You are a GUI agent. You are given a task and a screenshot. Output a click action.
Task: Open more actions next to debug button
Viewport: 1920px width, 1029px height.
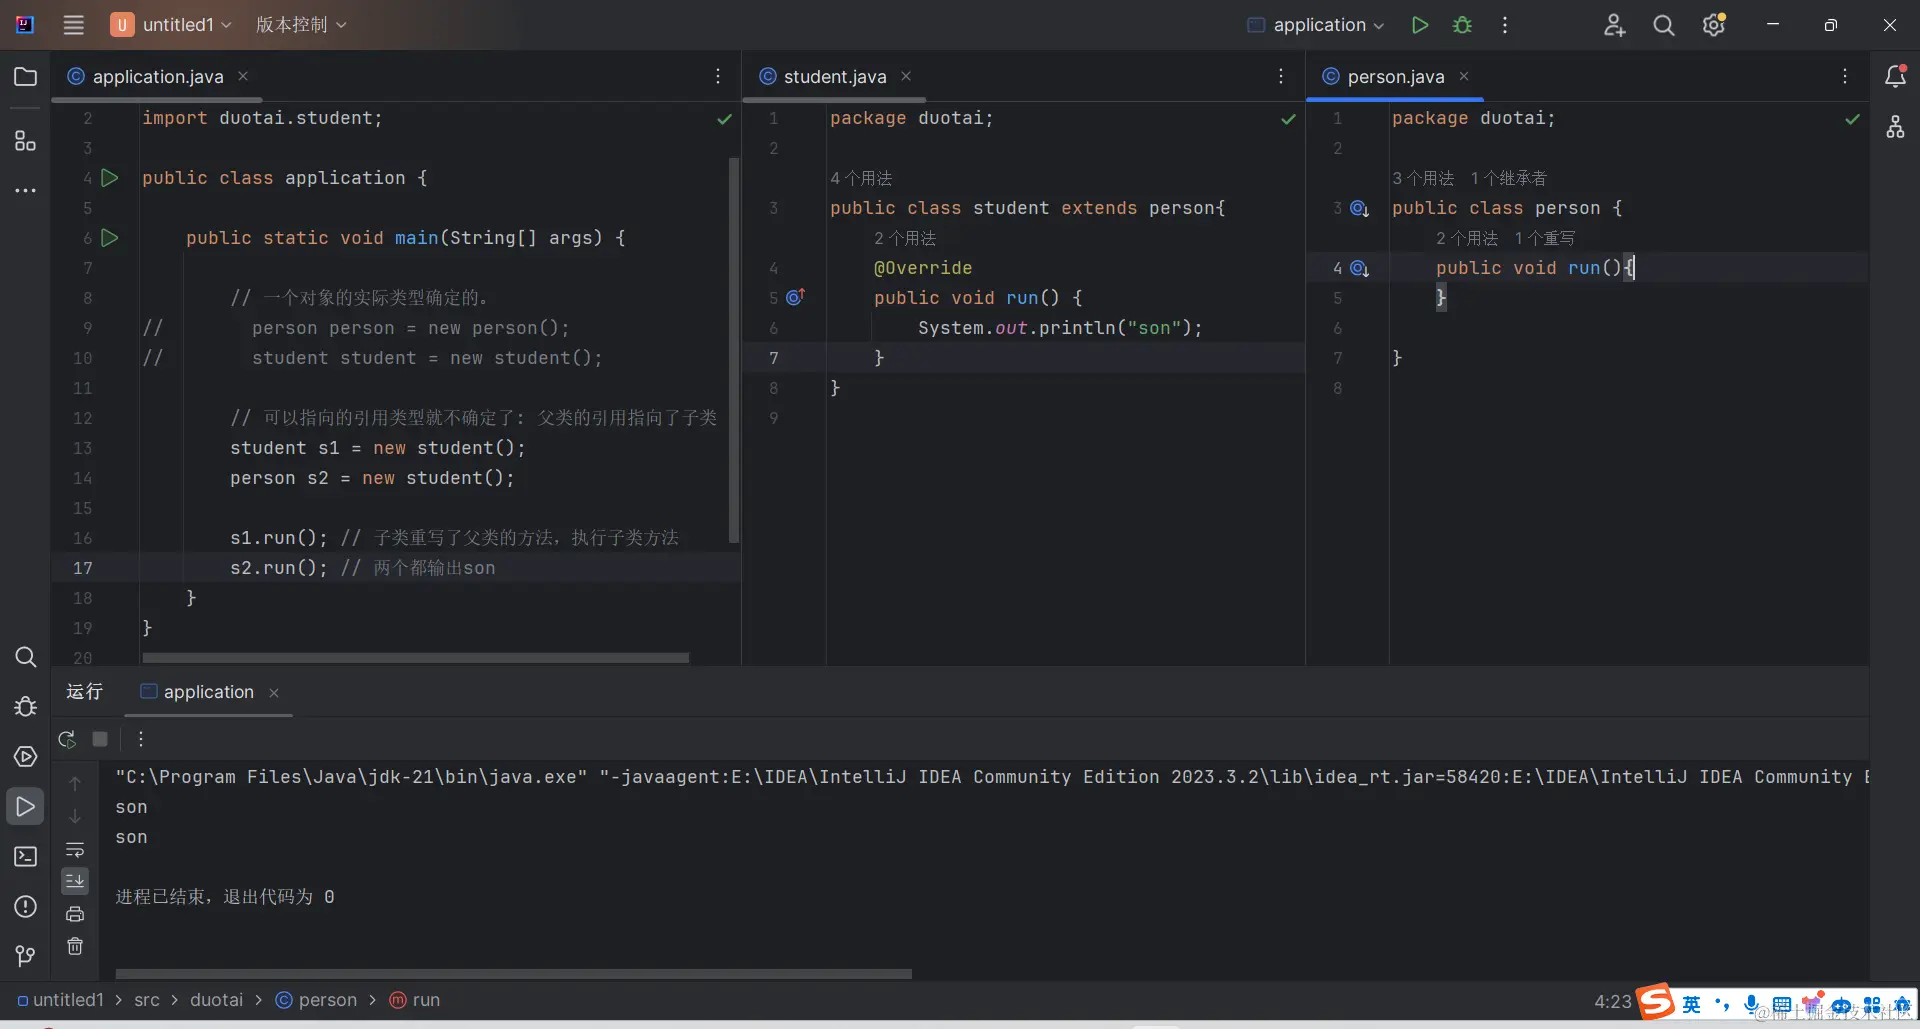(x=1505, y=25)
